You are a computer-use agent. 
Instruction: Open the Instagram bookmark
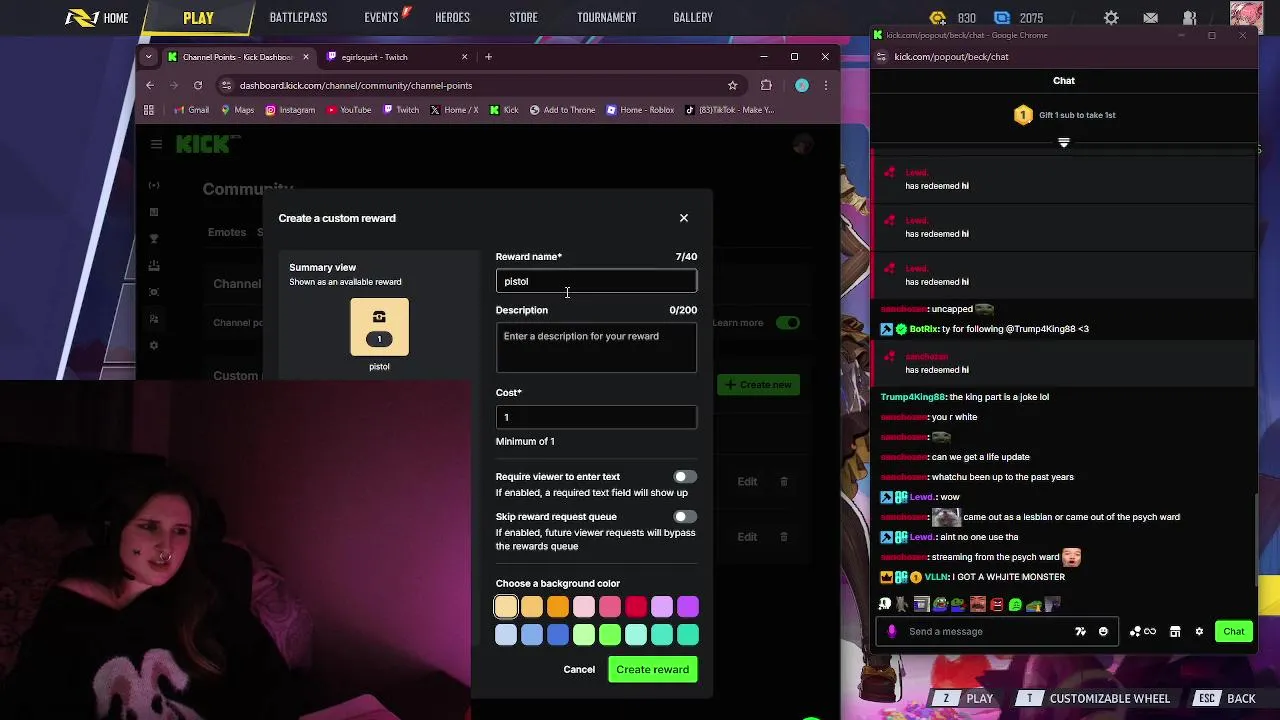(290, 110)
